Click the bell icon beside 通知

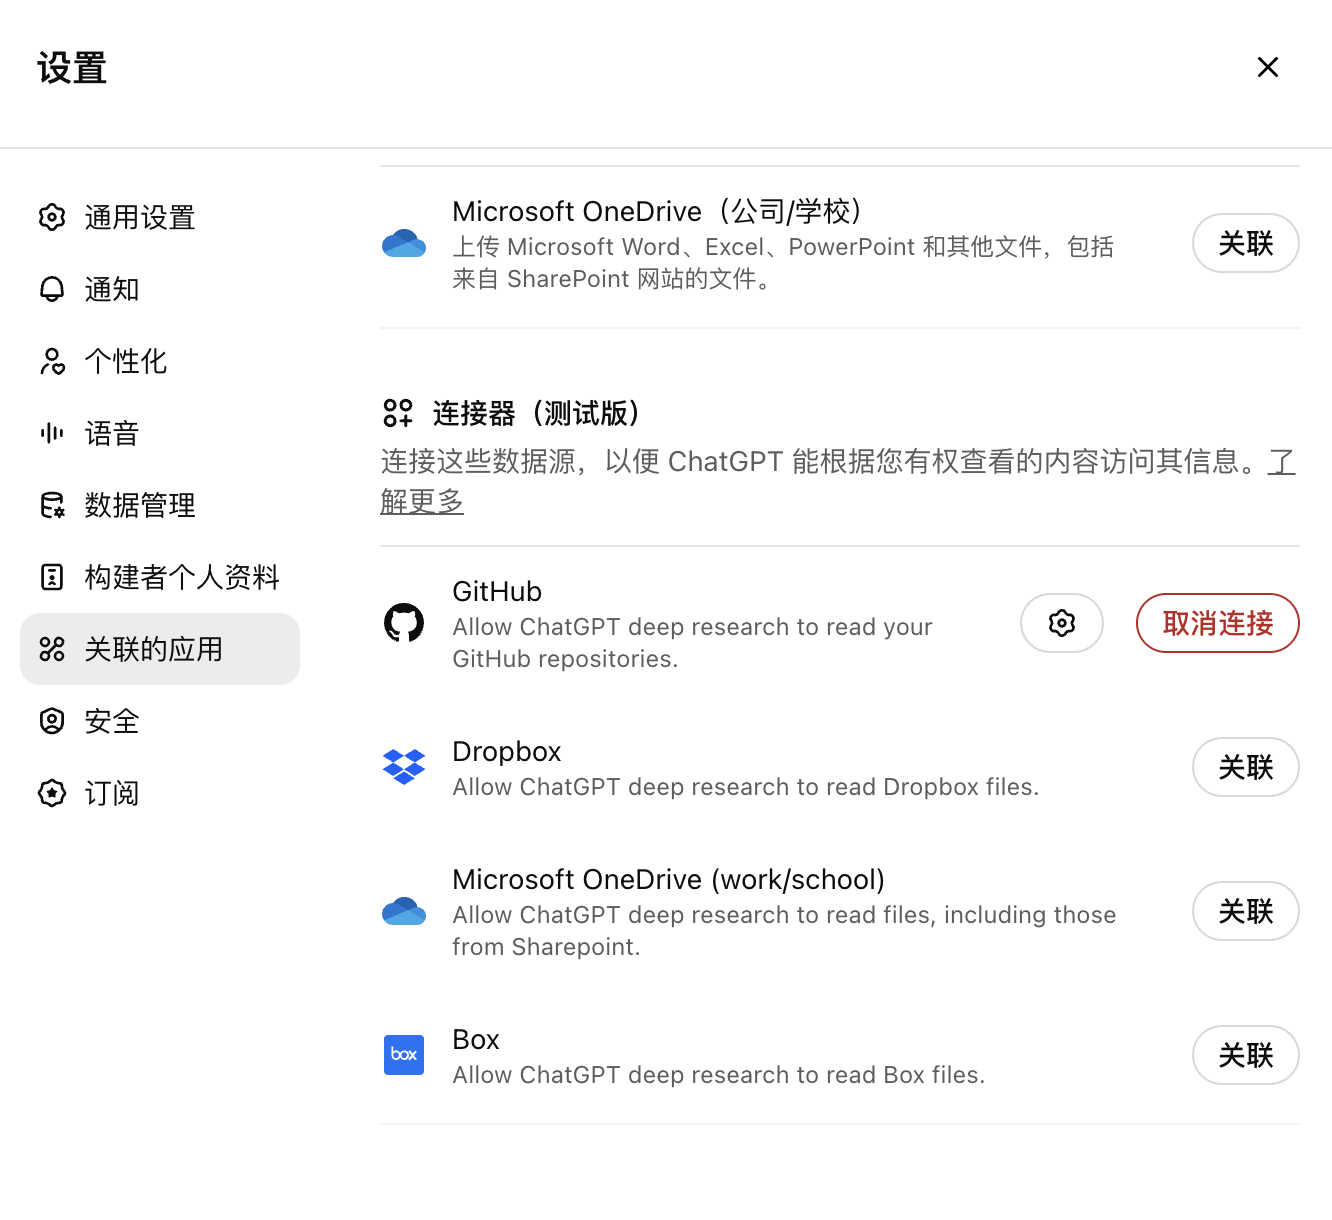tap(52, 289)
